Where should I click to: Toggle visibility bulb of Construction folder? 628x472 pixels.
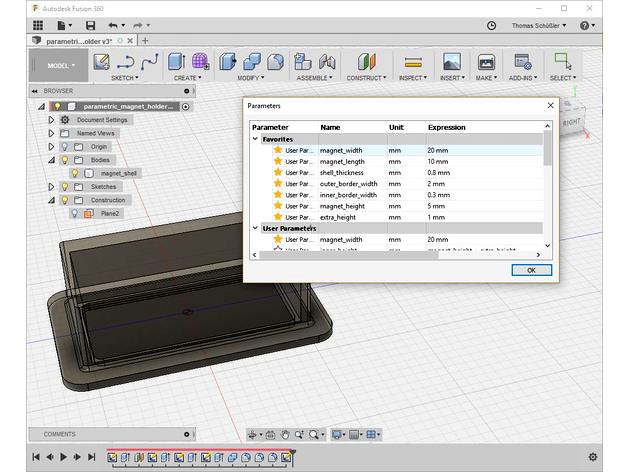(x=64, y=200)
